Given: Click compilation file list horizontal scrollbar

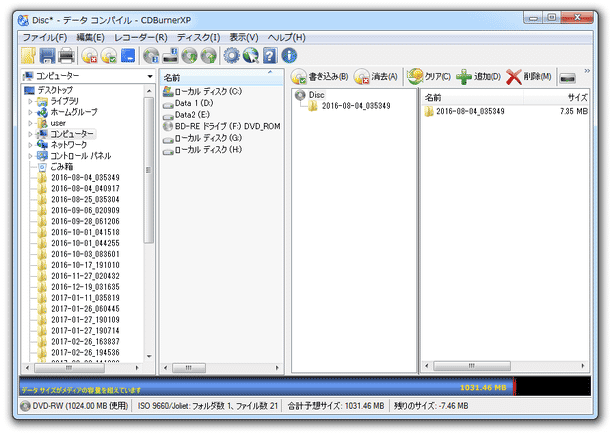Looking at the screenshot, I should click(x=471, y=366).
